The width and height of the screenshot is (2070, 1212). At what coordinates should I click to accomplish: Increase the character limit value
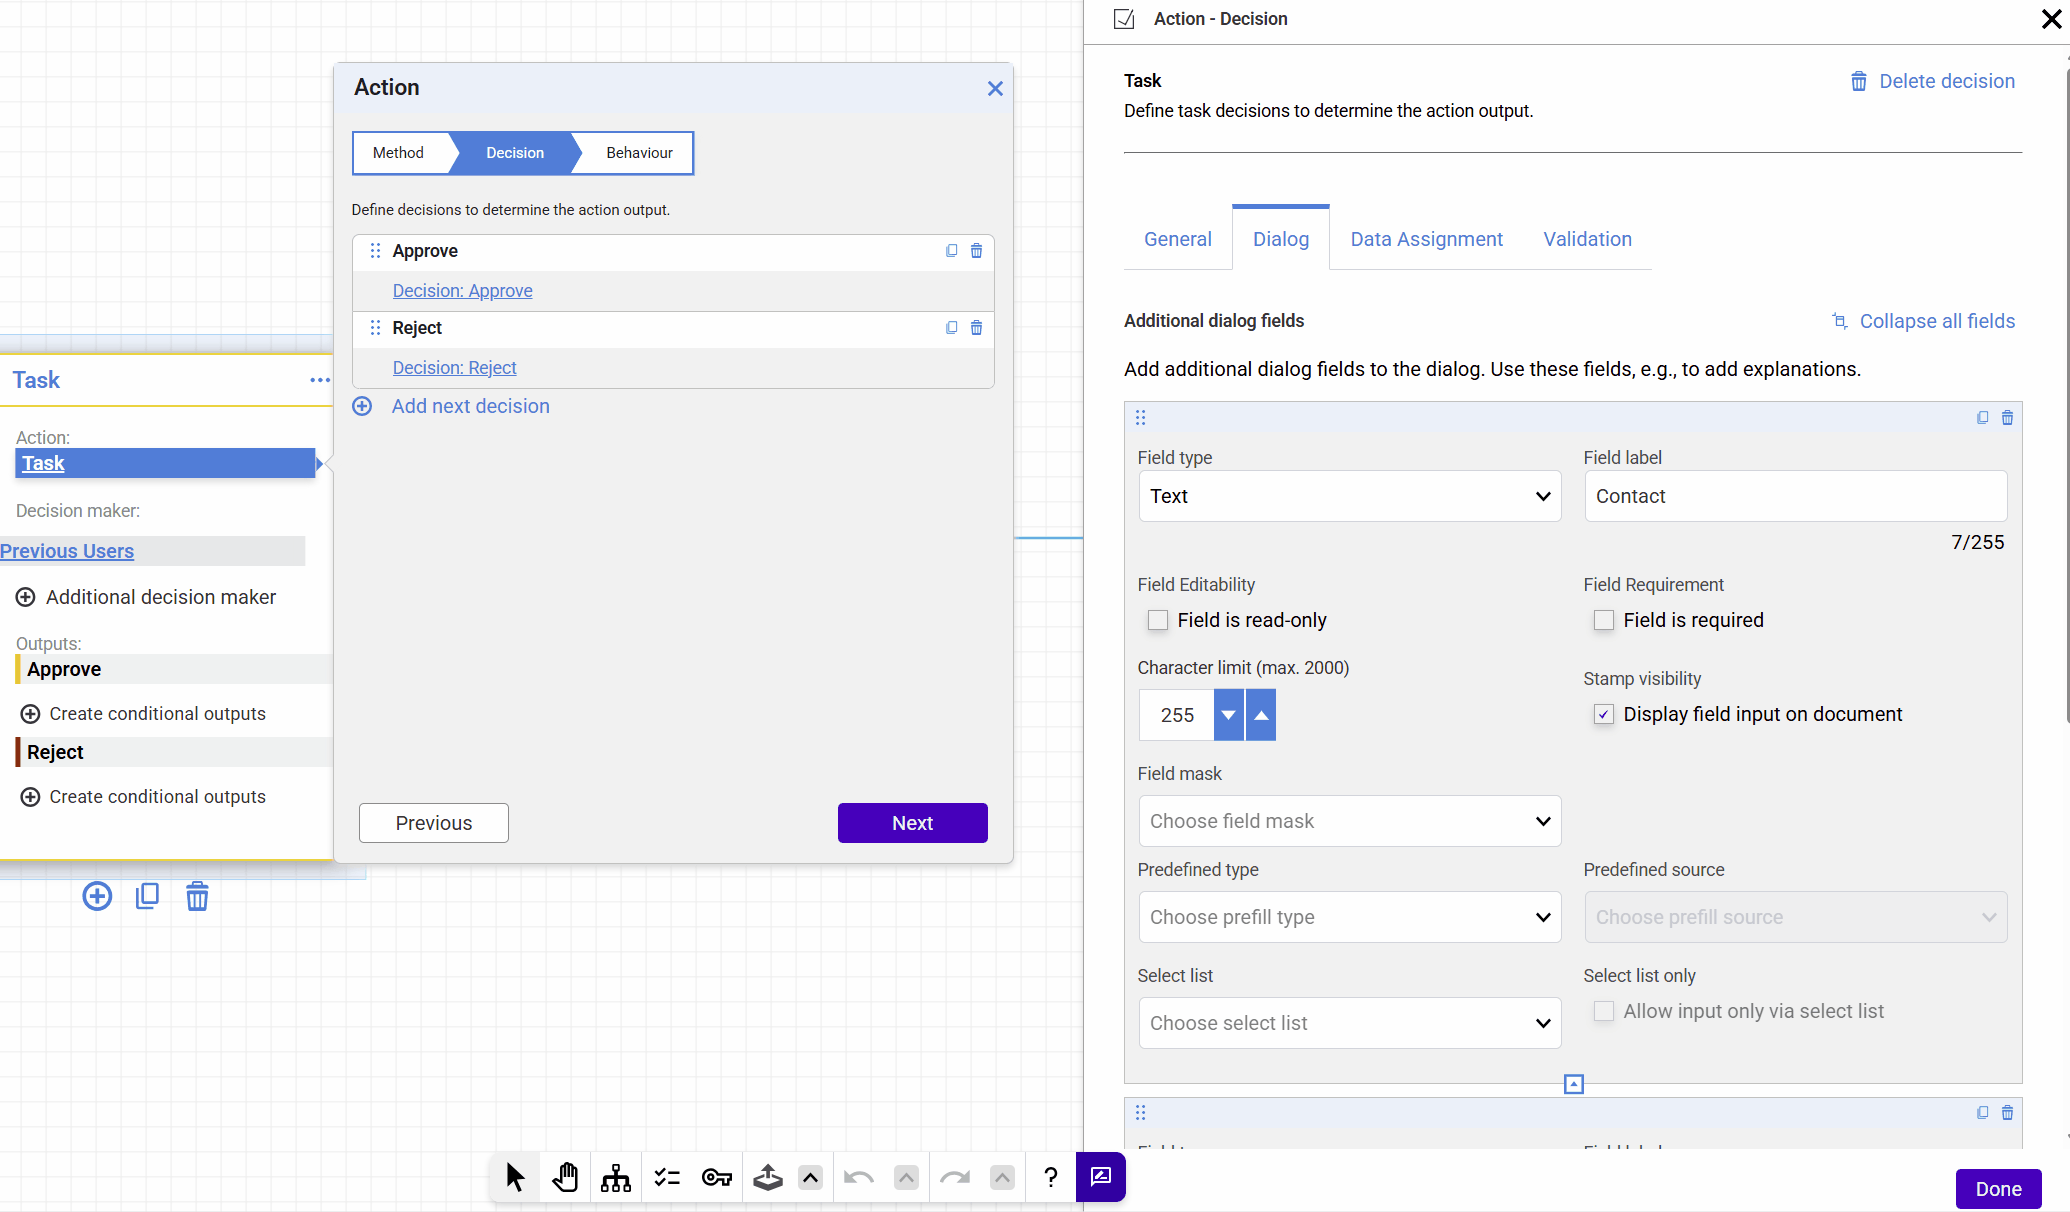(x=1261, y=715)
